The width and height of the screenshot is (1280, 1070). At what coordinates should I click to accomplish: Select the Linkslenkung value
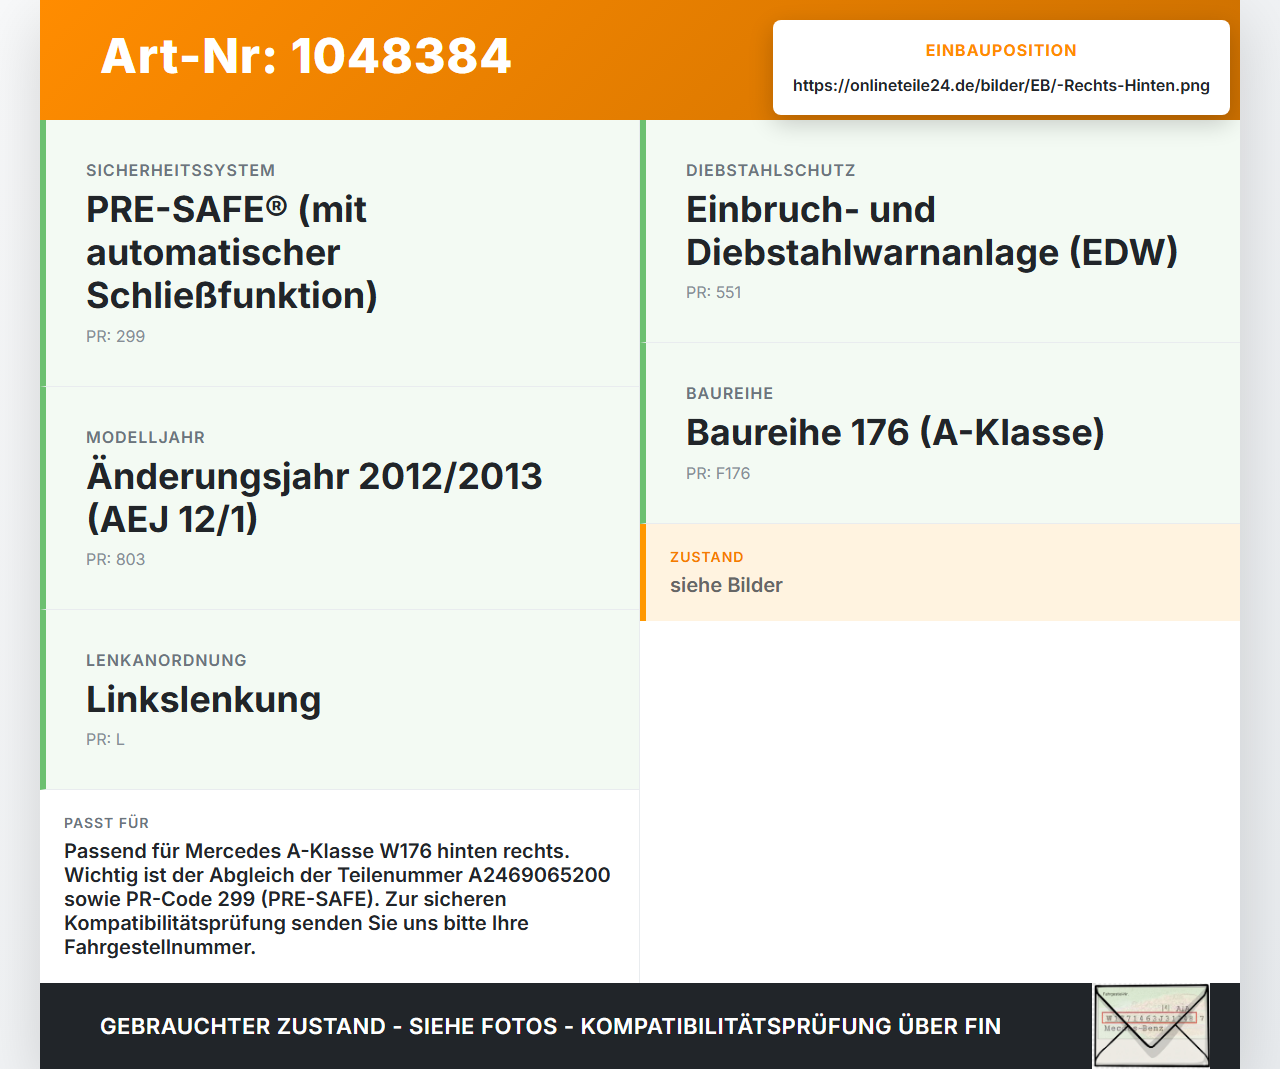[x=203, y=699]
